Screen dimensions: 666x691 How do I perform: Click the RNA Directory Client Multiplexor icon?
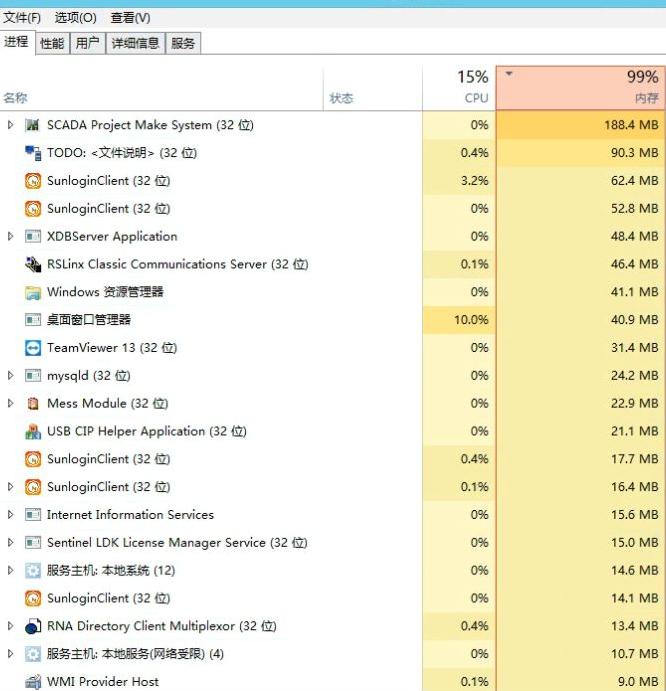[x=33, y=626]
